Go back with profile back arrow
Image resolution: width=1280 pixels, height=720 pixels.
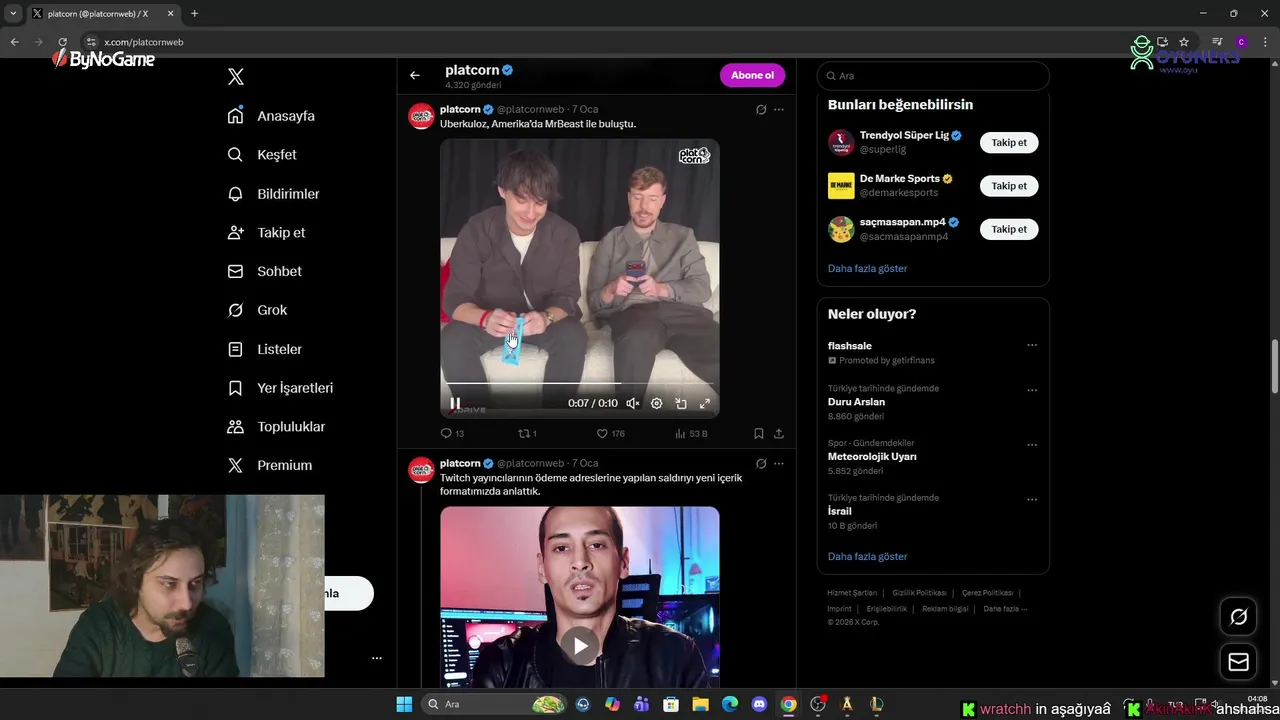point(415,75)
